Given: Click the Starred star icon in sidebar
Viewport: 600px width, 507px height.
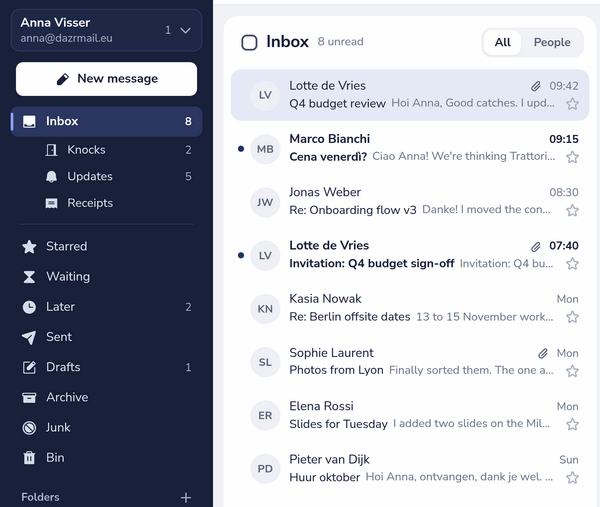Looking at the screenshot, I should [29, 247].
